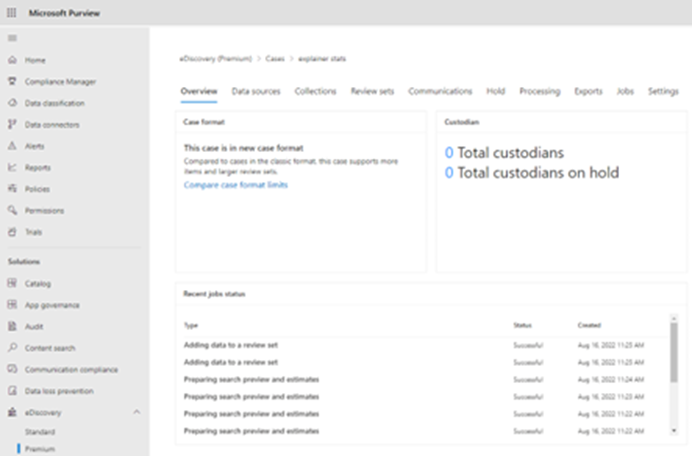Open Premium under eDiscovery

click(40, 449)
